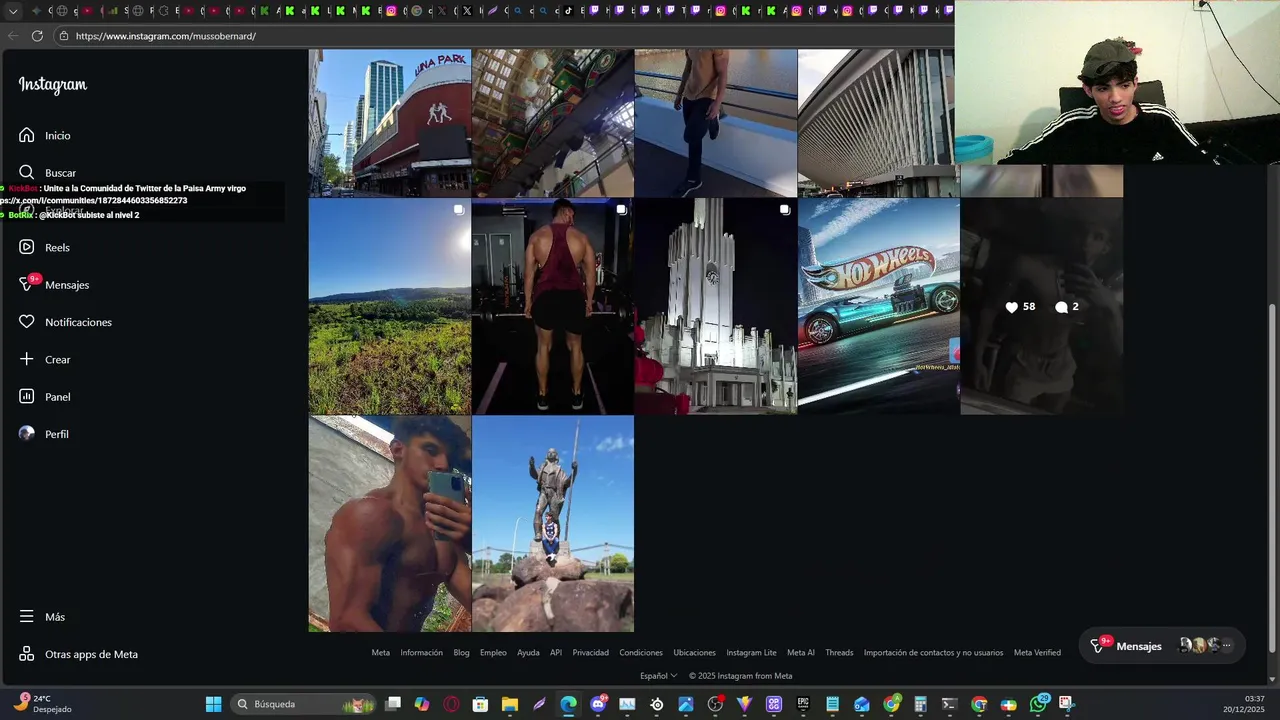Open the Opera browser taskbar icon
Image resolution: width=1280 pixels, height=720 pixels.
click(451, 704)
